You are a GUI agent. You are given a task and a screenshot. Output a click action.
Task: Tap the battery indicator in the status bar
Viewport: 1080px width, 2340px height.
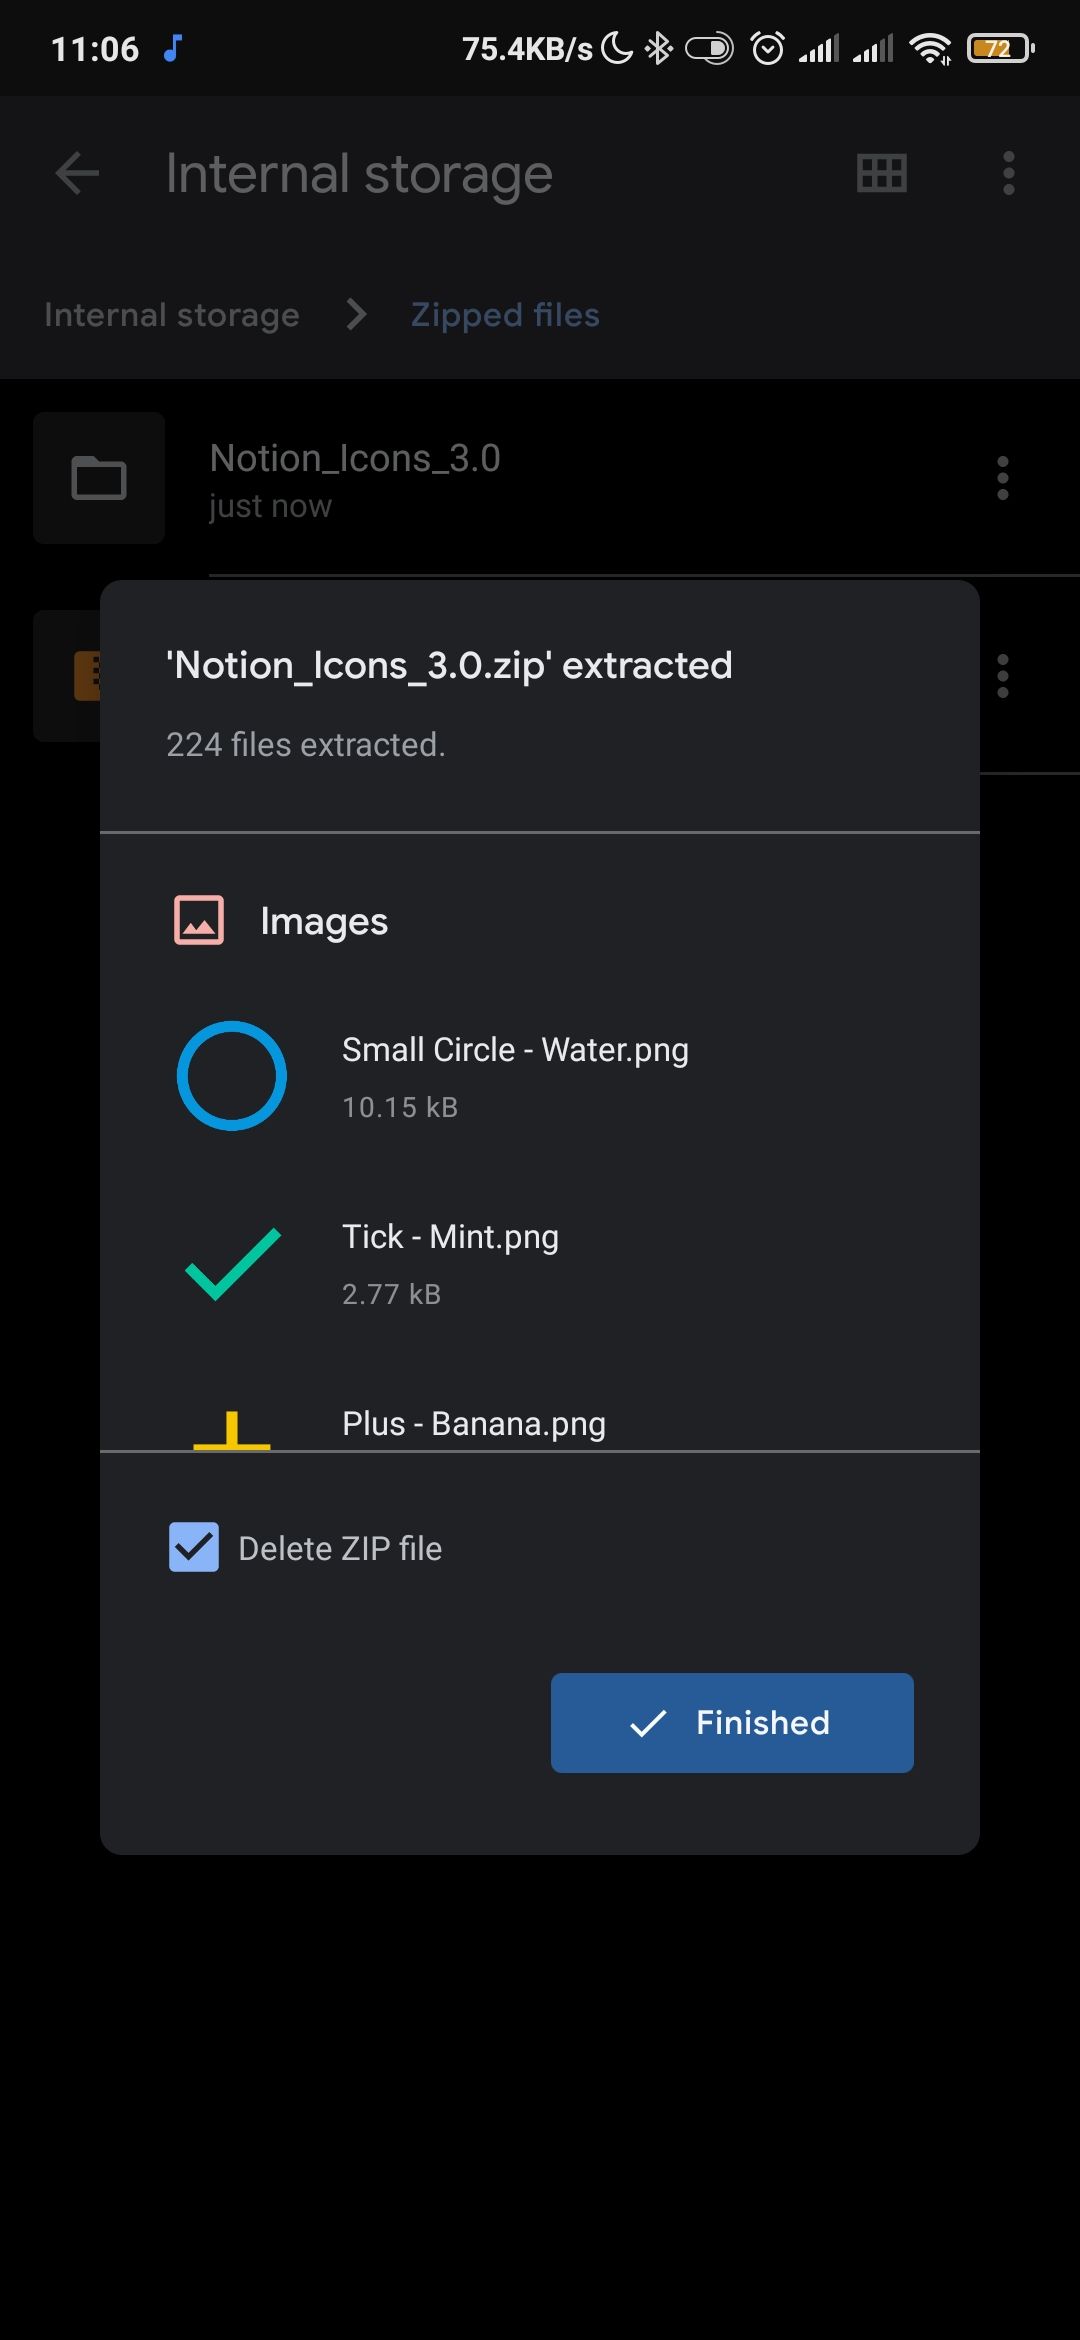[x=996, y=47]
